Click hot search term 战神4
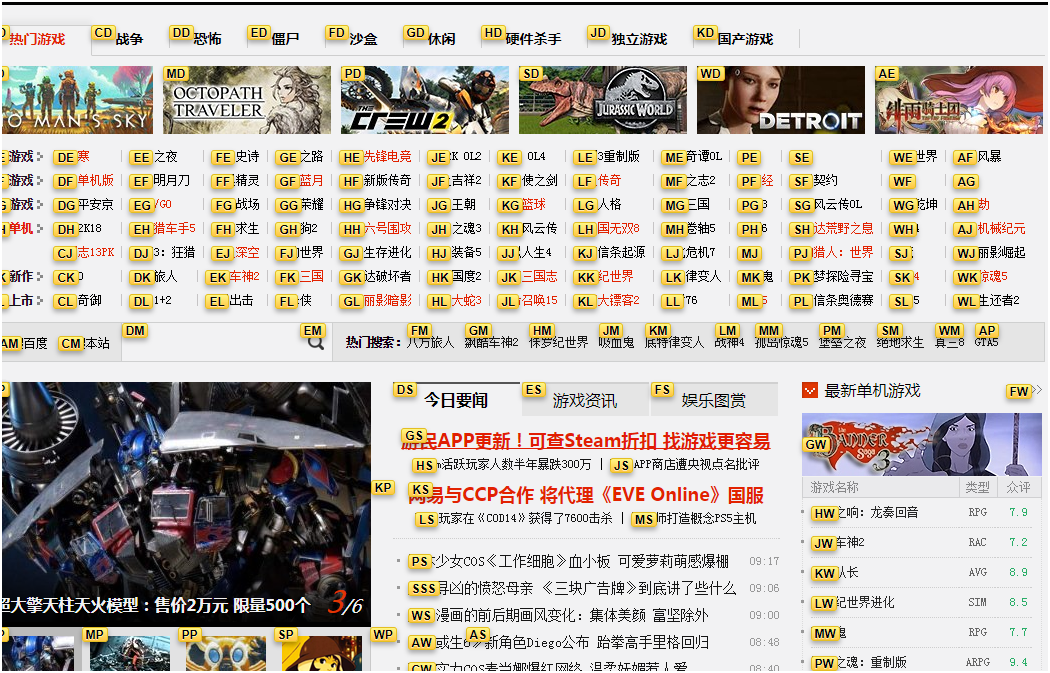 coord(729,343)
